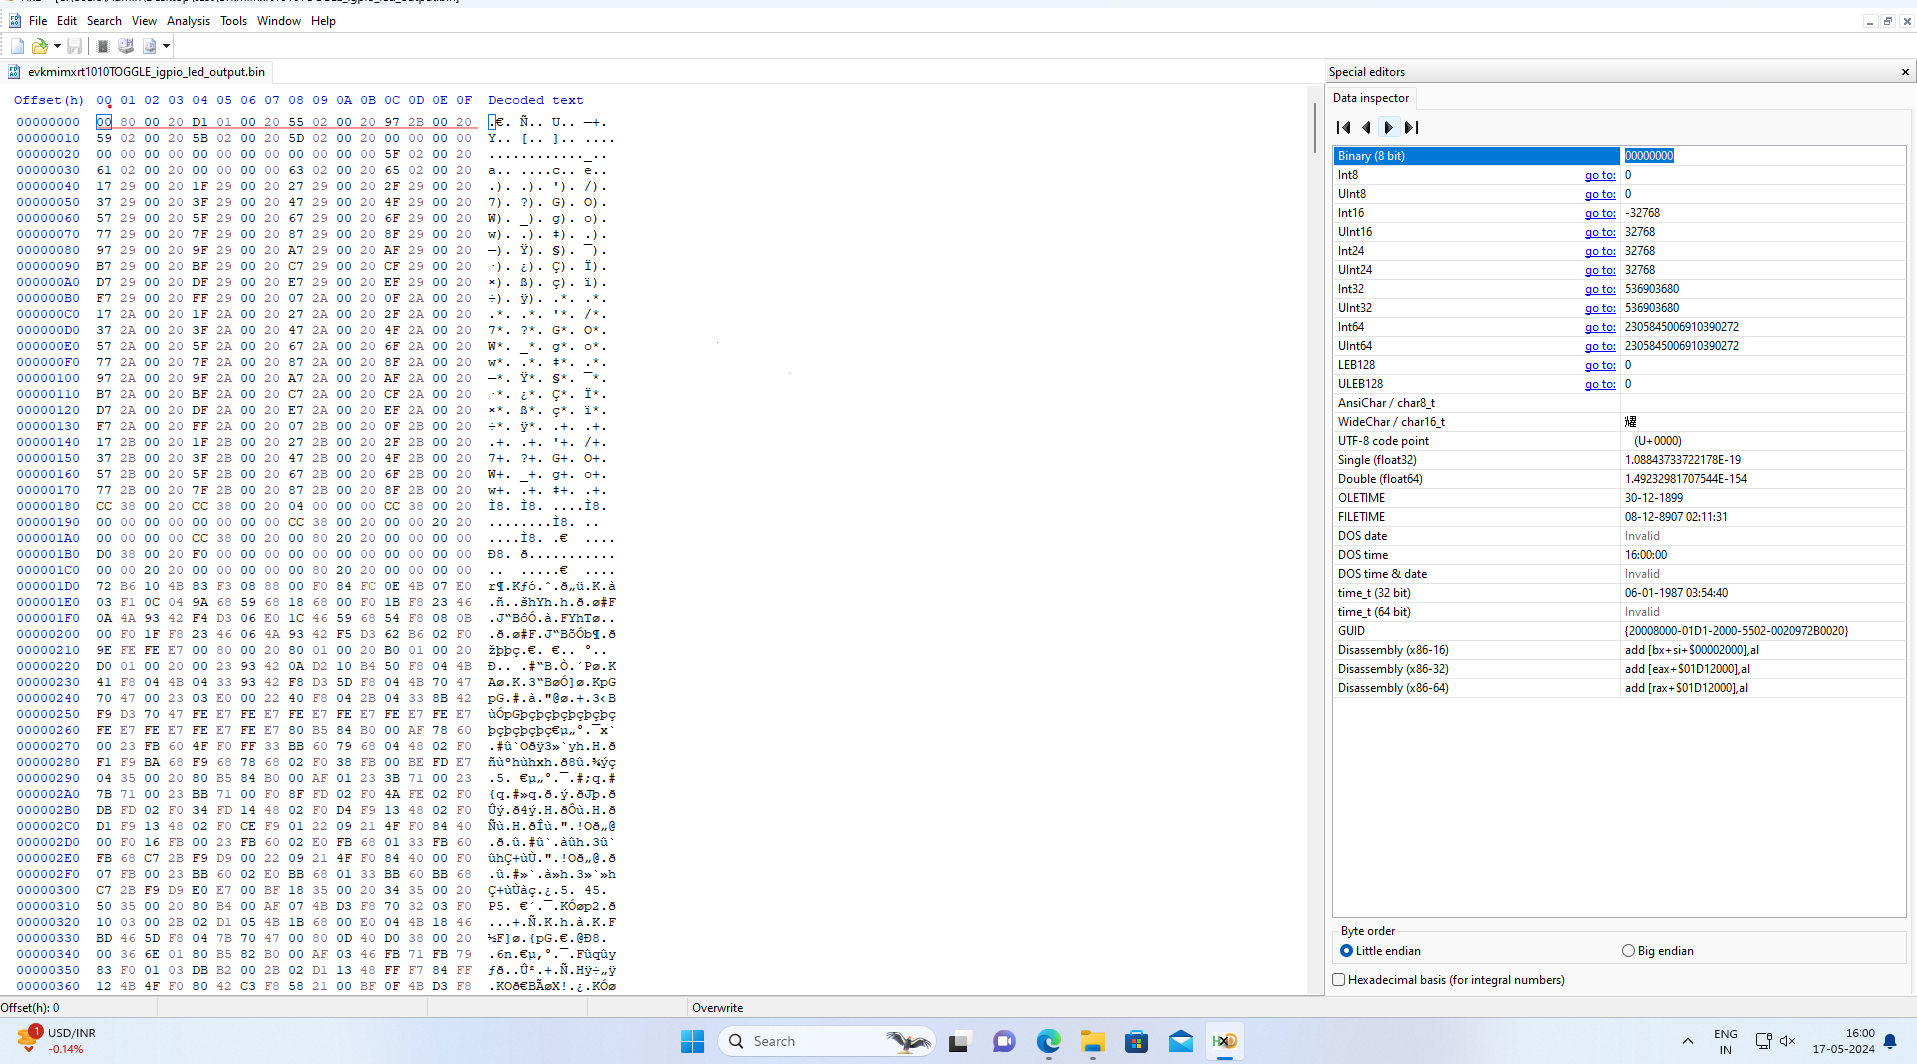1917x1064 pixels.
Task: Open a disk image using its toolbar icon
Action: [x=148, y=45]
